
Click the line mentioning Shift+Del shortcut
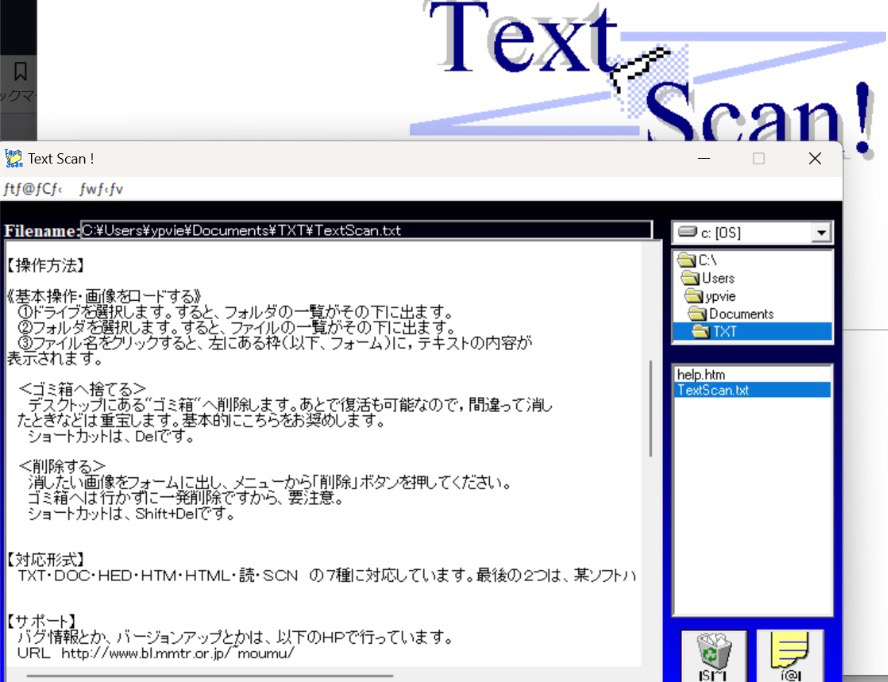[x=131, y=514]
